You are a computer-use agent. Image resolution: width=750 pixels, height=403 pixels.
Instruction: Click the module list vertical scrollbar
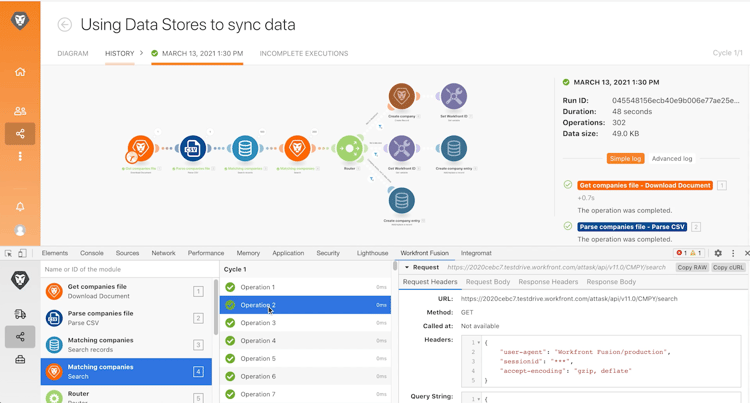tap(216, 307)
